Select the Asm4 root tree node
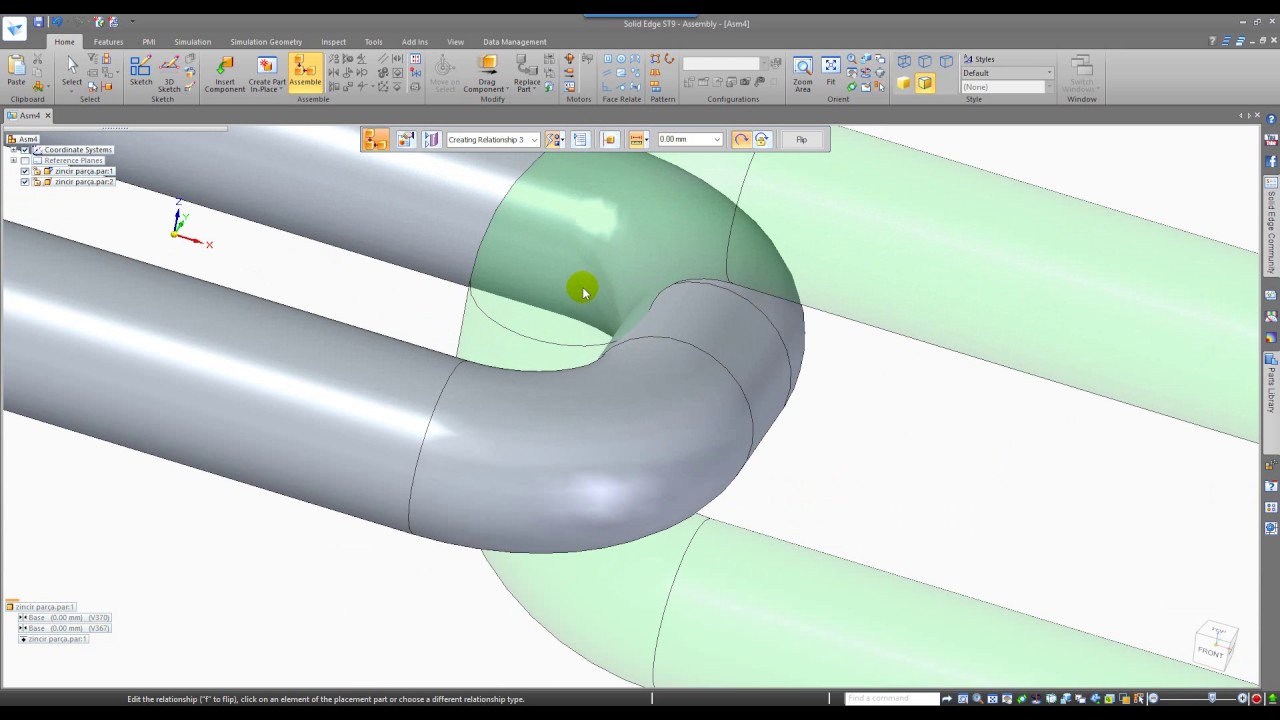 tap(22, 139)
